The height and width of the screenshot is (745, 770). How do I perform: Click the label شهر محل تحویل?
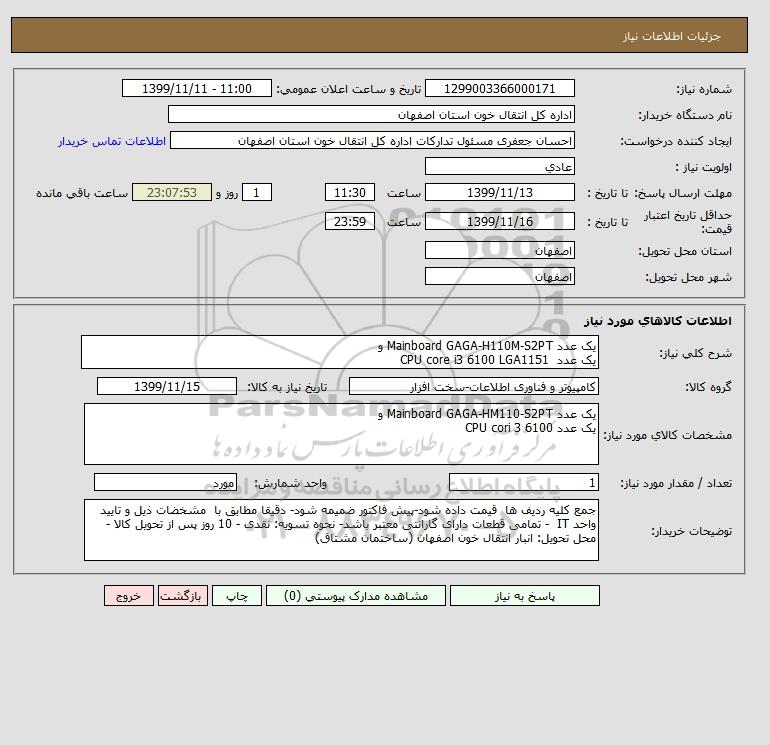[x=688, y=277]
